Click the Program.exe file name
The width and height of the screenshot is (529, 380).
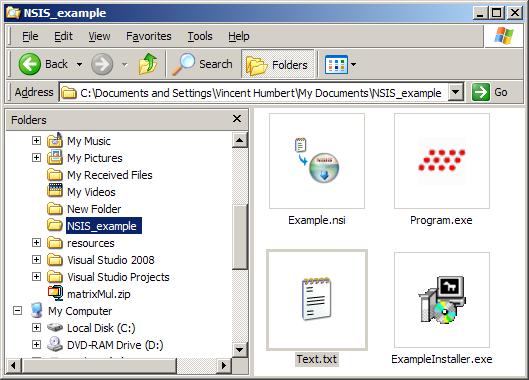tap(441, 220)
